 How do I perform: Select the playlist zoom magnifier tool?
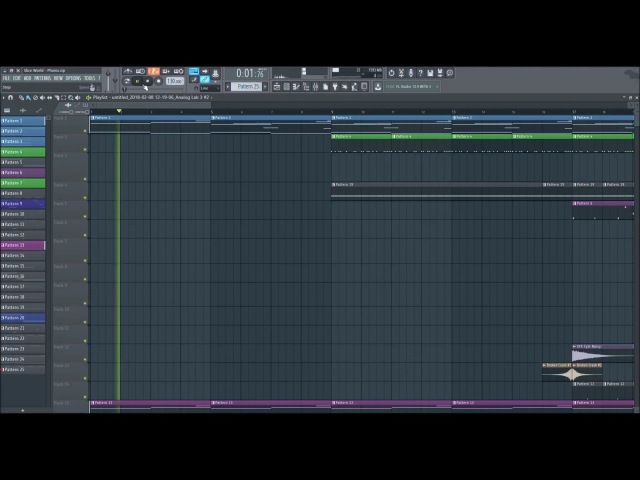coord(71,97)
